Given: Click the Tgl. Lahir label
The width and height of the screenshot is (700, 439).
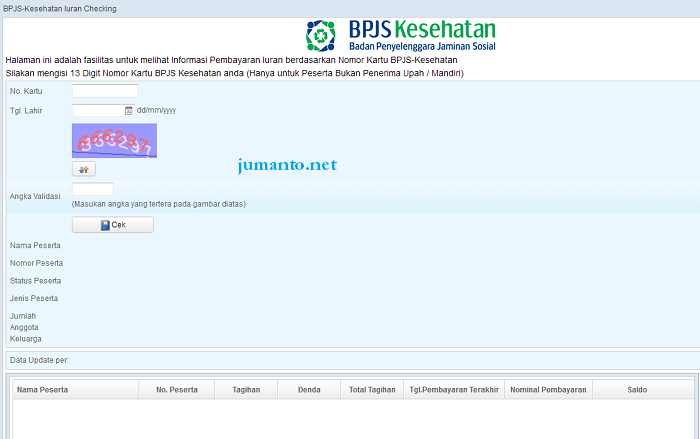Looking at the screenshot, I should coord(26,111).
